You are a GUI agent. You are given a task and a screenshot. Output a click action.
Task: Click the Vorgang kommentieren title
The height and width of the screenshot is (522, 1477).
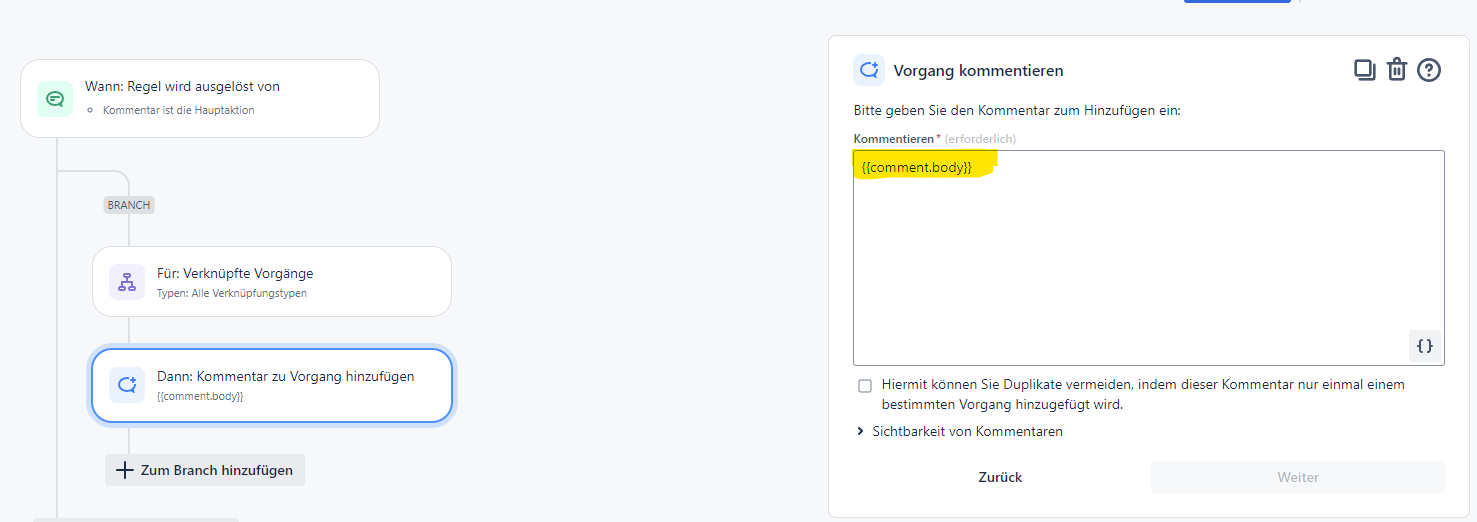click(x=978, y=71)
